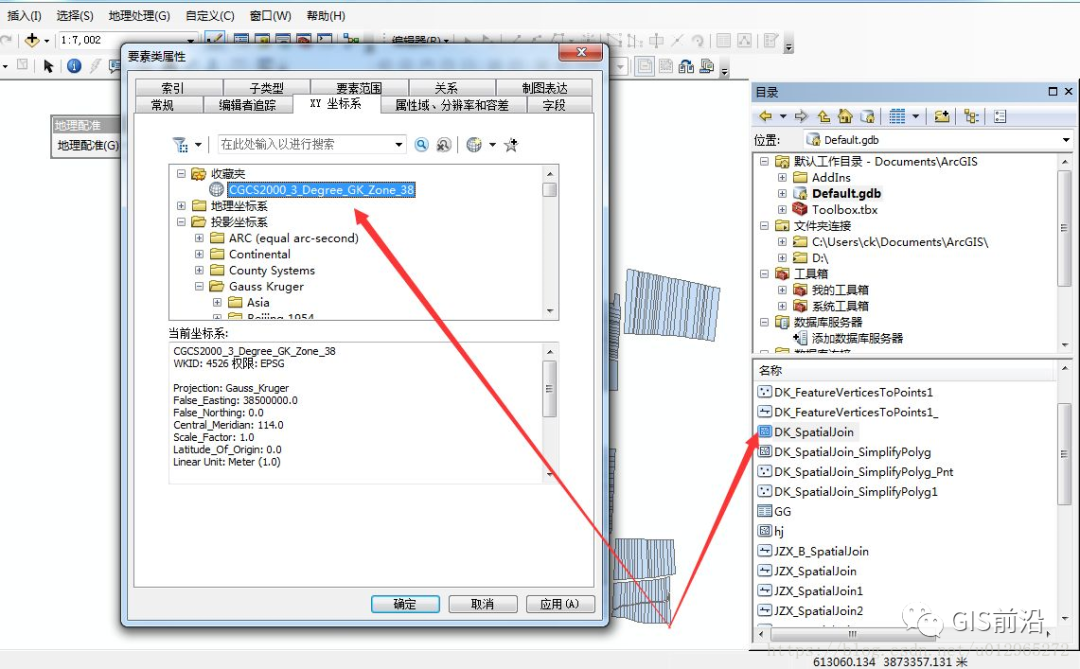Click coordinate system tree vertical scrollbar
1080x669 pixels.
(550, 241)
